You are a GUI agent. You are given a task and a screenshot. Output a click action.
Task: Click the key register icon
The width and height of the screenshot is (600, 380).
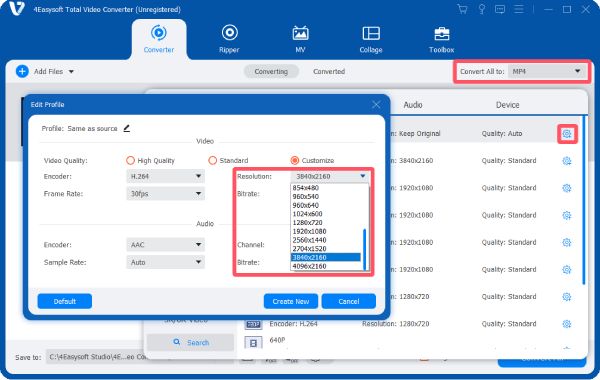(482, 9)
